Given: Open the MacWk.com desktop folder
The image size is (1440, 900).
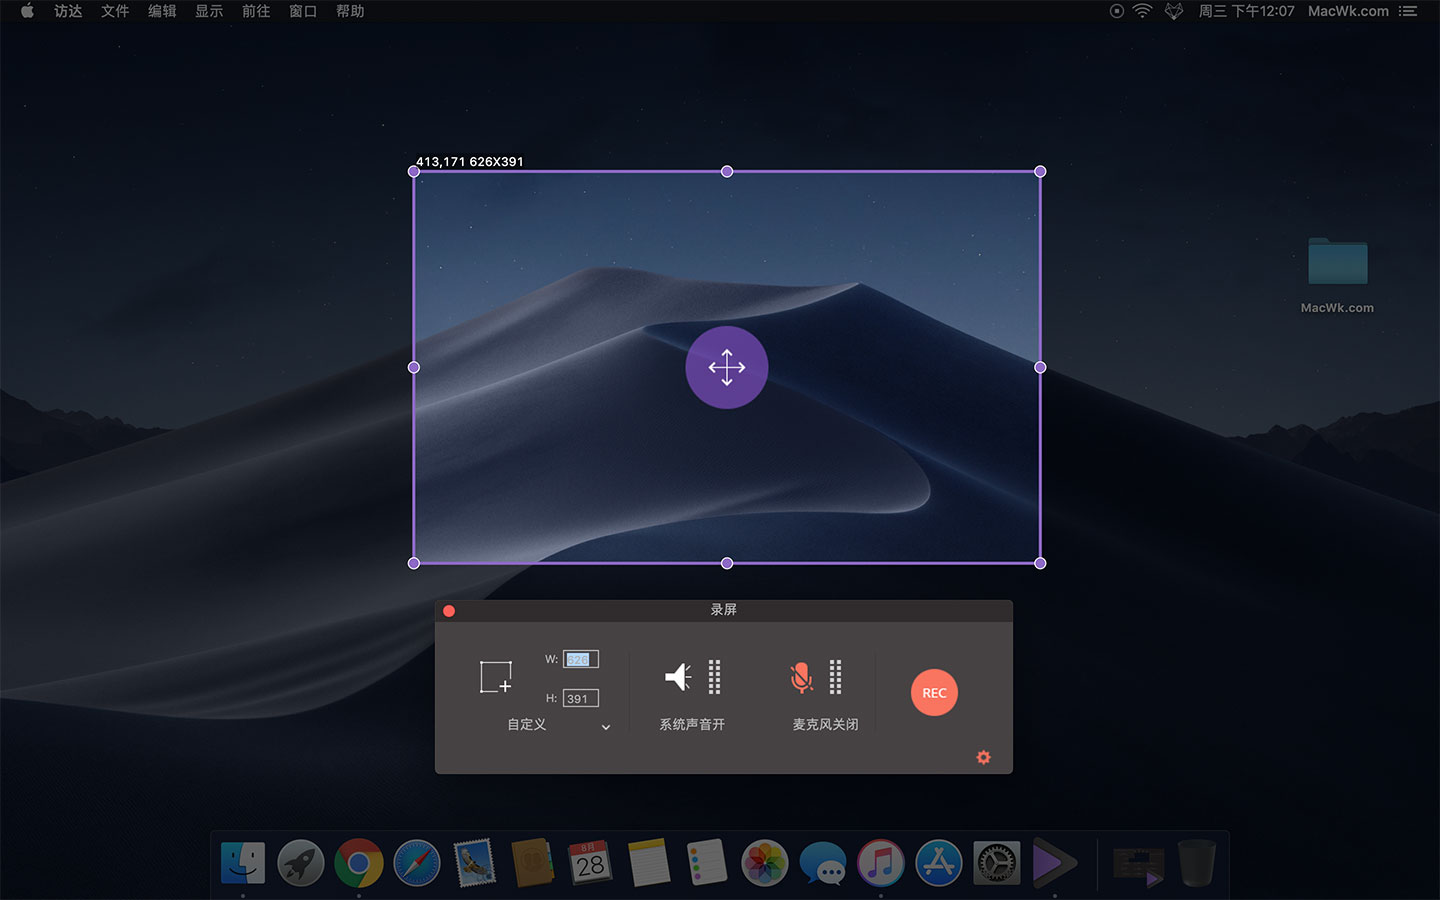Looking at the screenshot, I should pyautogui.click(x=1337, y=264).
